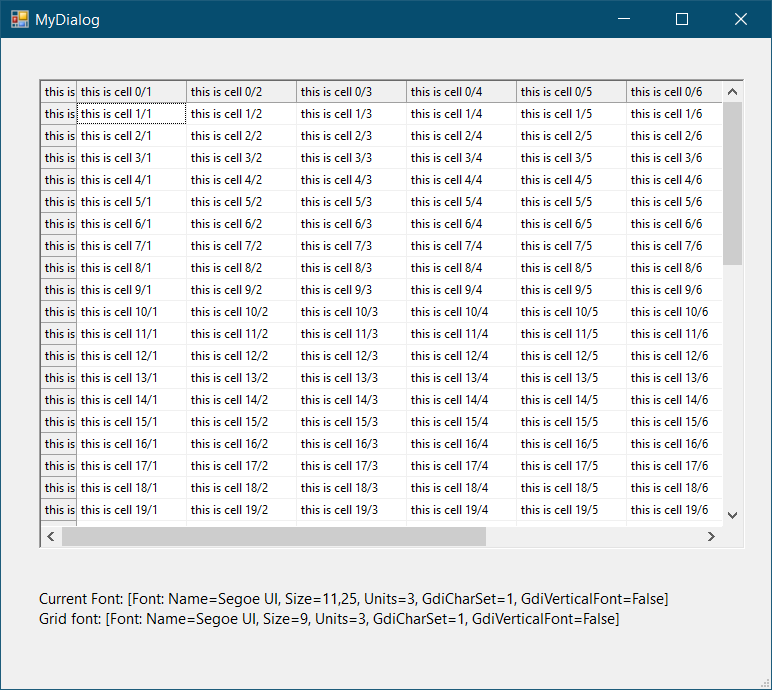Select cell 'this is cell 5/2'
This screenshot has height=690, width=772.
point(241,202)
